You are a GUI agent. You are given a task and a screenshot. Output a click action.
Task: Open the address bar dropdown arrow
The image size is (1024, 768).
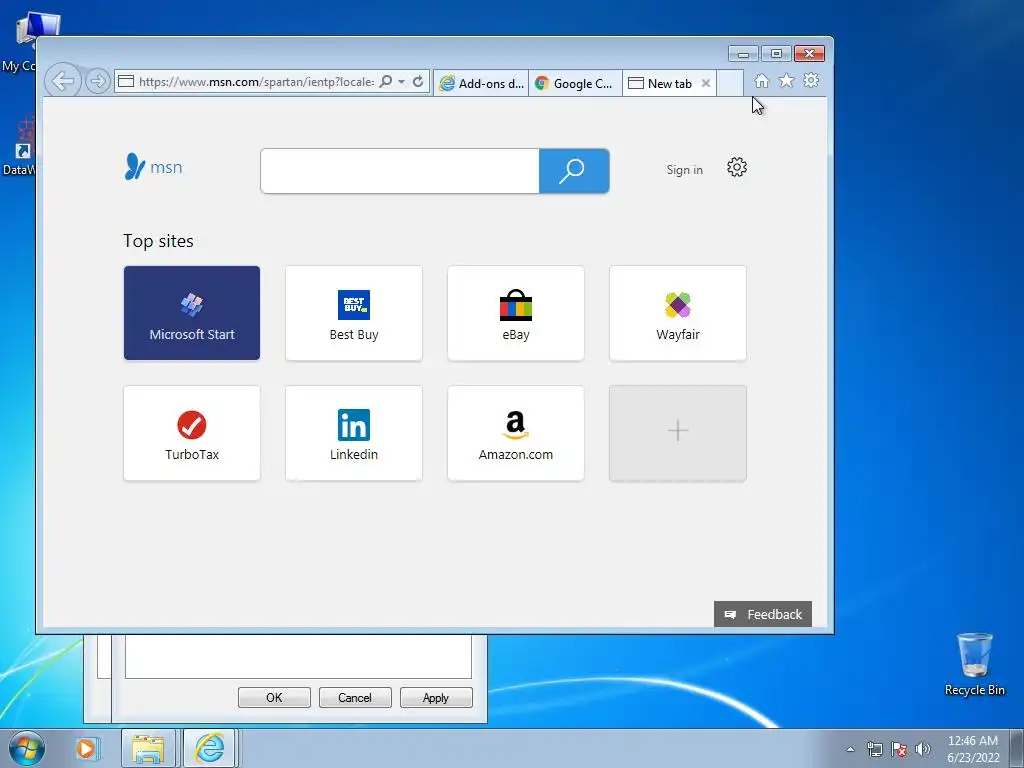pyautogui.click(x=402, y=82)
